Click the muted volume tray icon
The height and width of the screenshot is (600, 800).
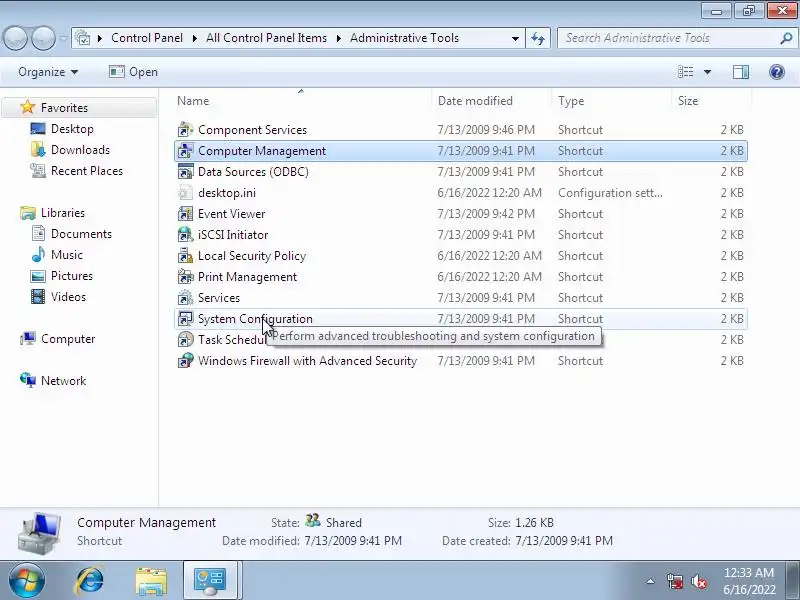(x=699, y=581)
